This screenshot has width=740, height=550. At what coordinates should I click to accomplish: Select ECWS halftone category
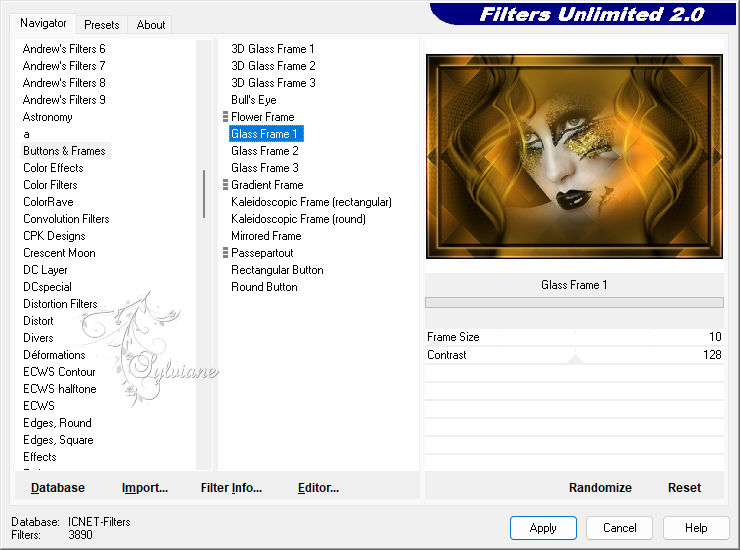point(59,389)
